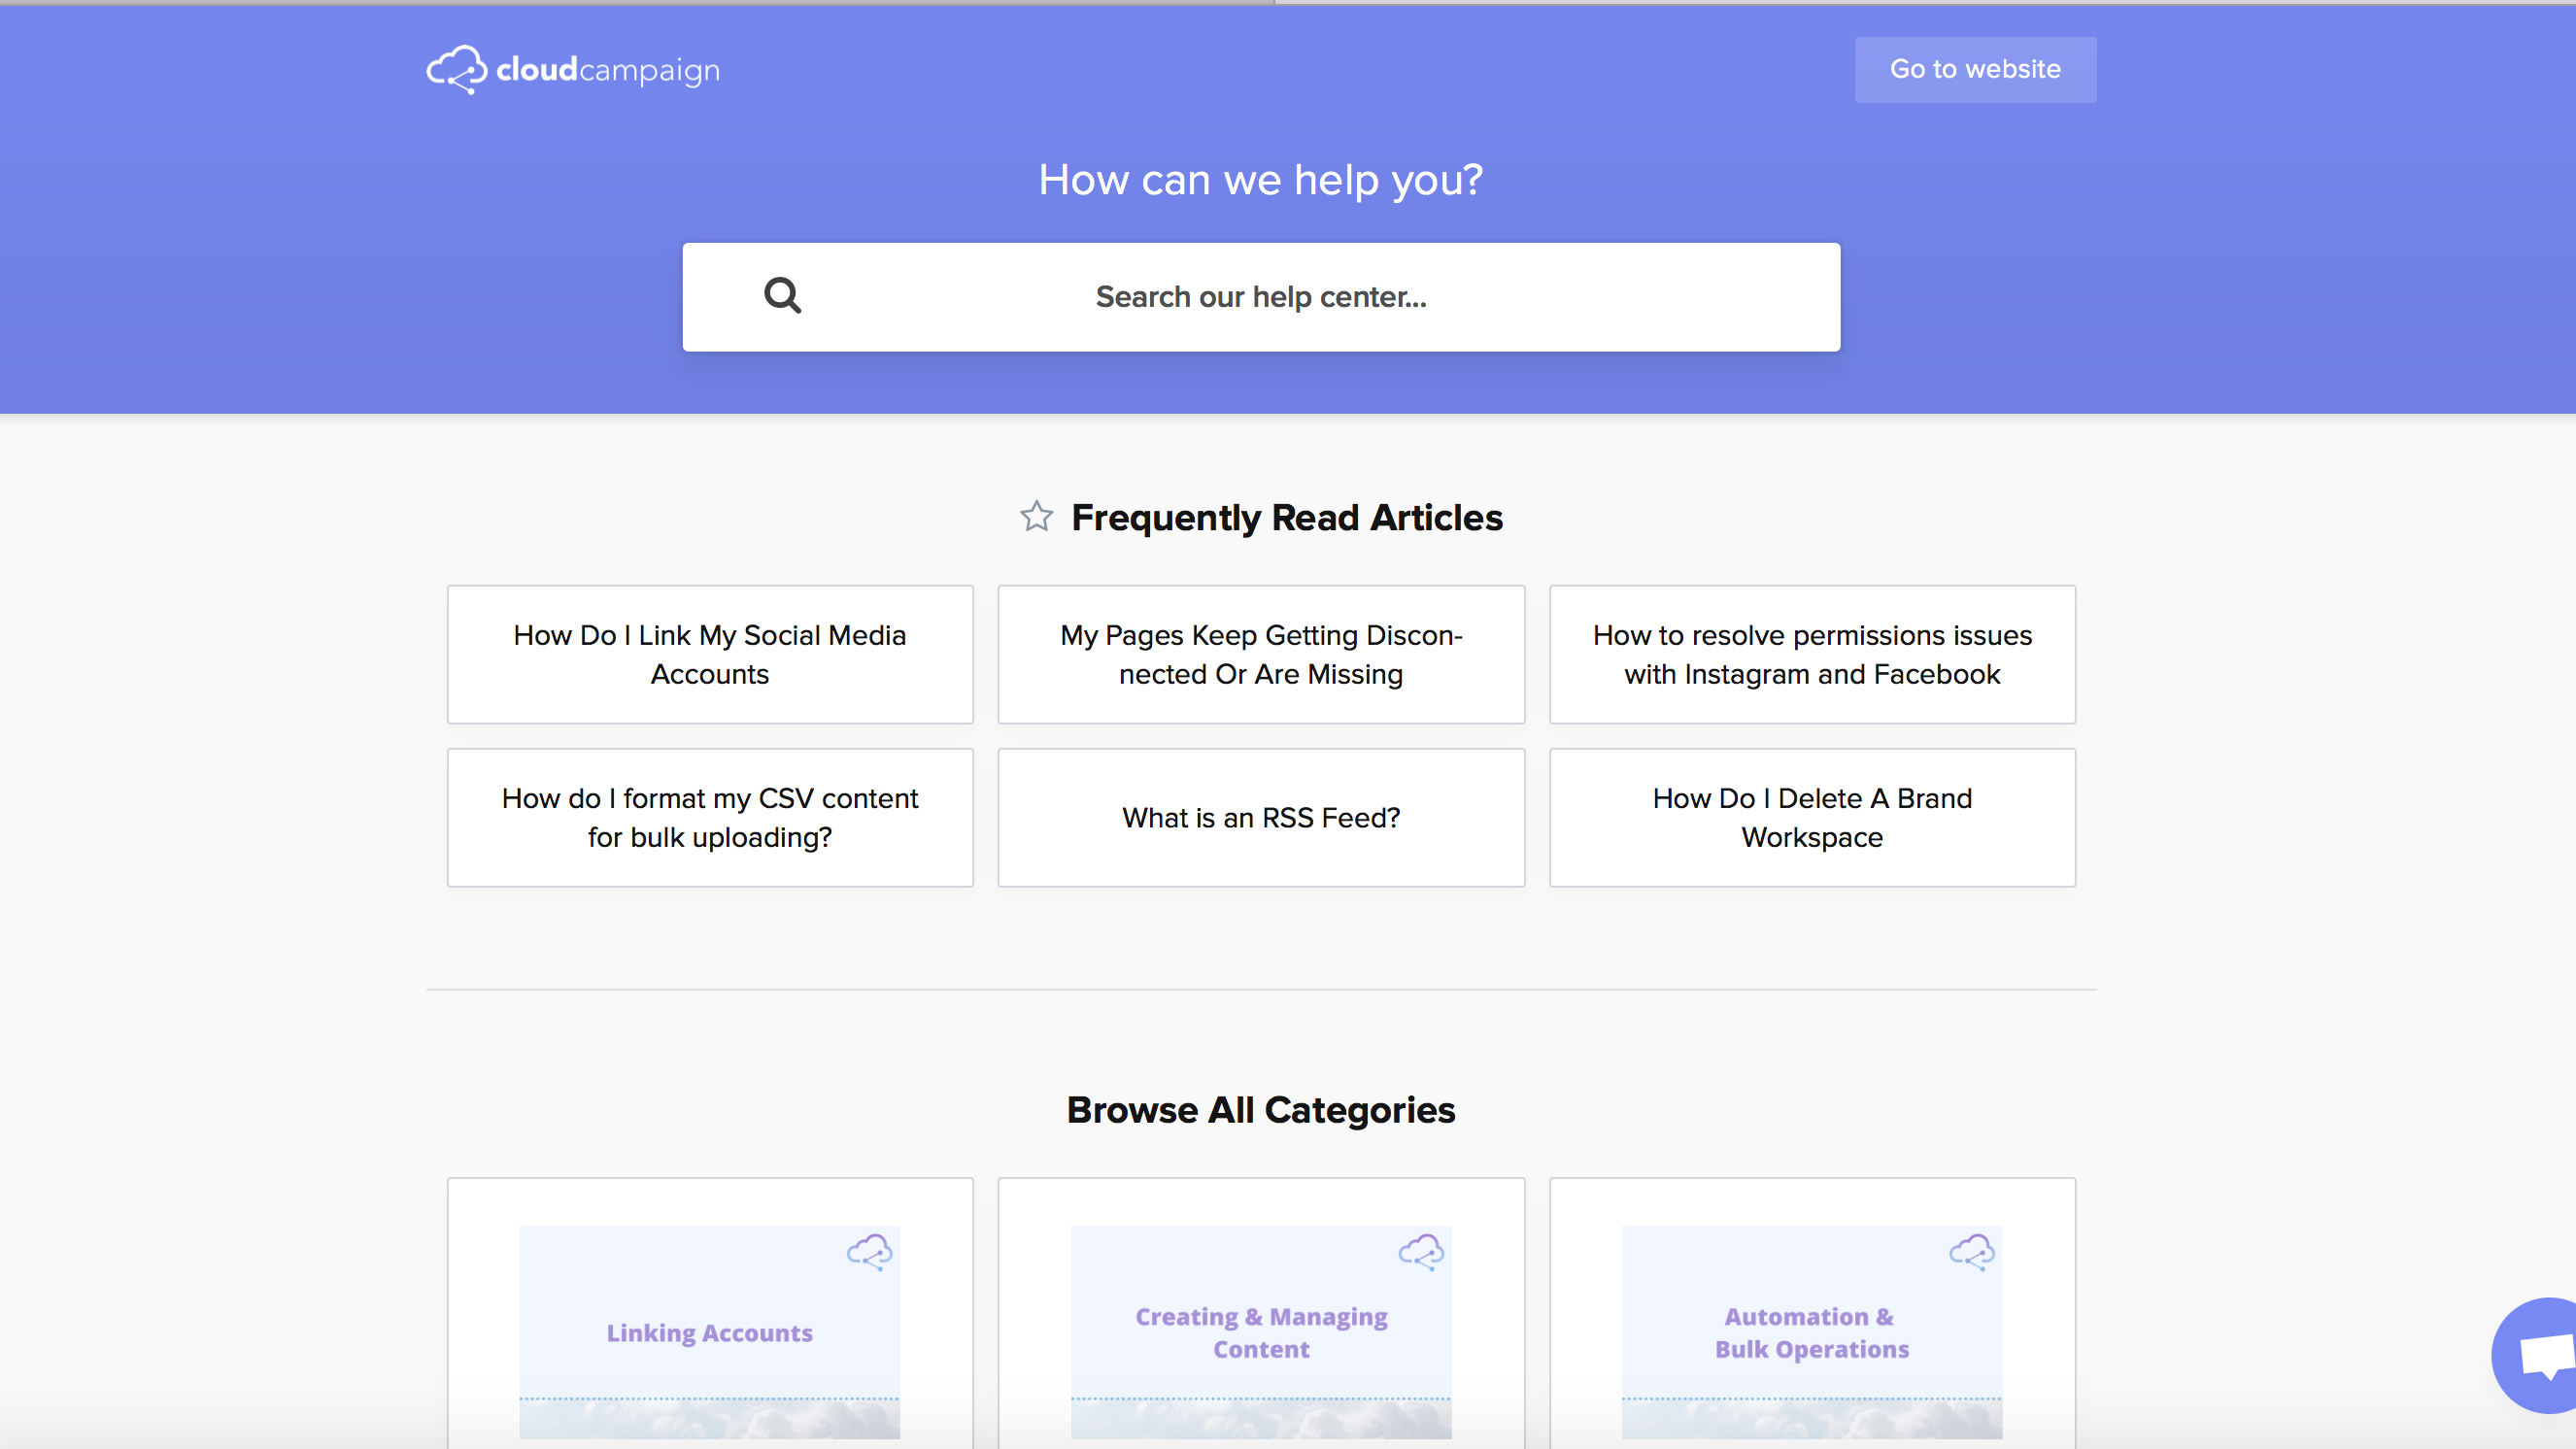Select What is an RSS Feed article
The width and height of the screenshot is (2576, 1449).
pos(1262,818)
